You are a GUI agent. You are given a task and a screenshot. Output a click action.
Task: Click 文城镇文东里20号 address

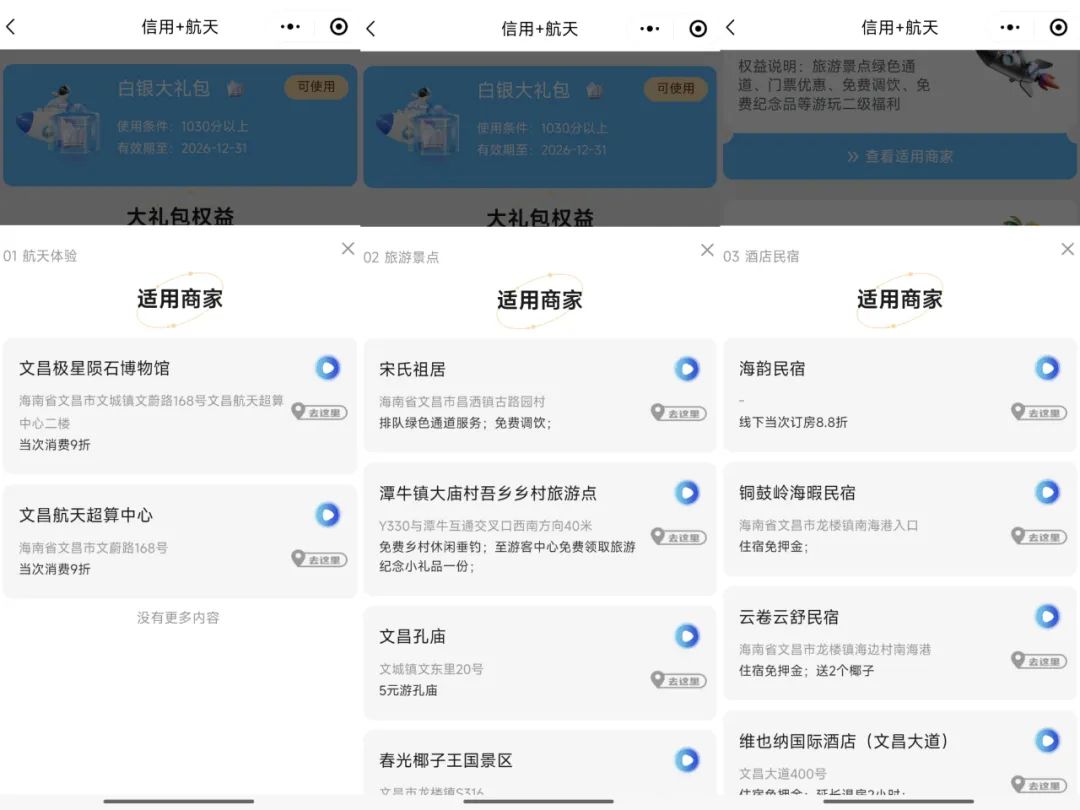click(431, 669)
